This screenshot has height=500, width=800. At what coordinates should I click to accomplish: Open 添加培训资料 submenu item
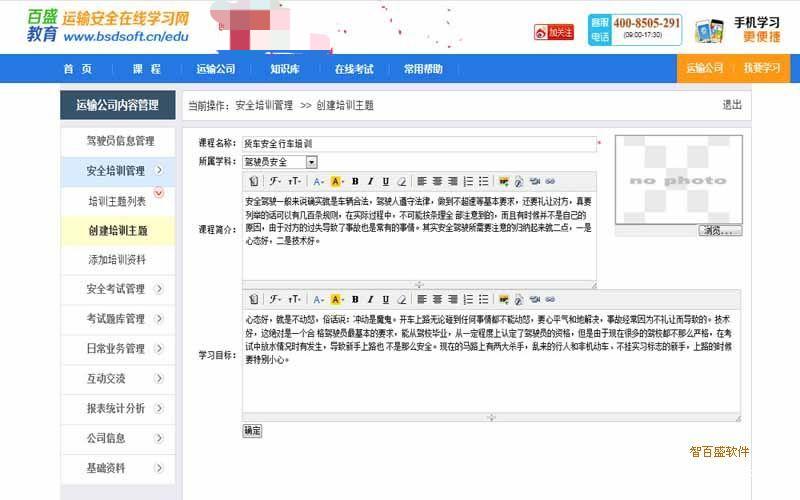118,260
